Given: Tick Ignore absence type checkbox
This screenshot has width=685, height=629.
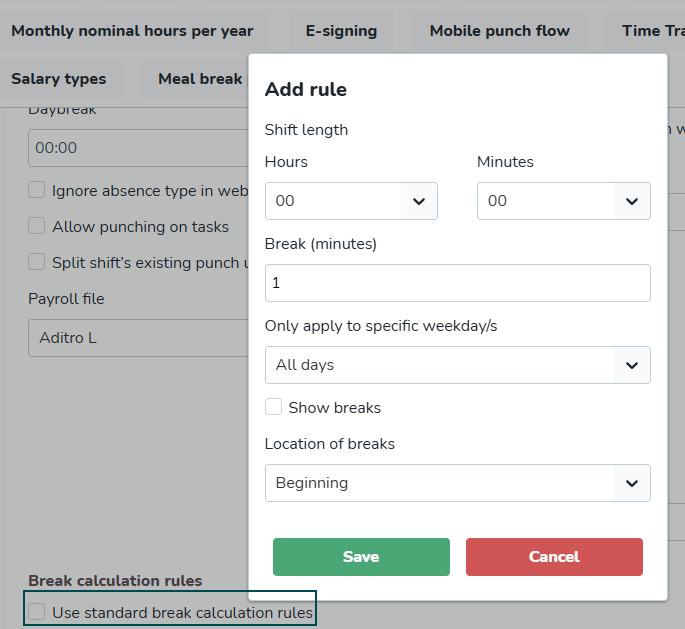Looking at the screenshot, I should pyautogui.click(x=37, y=190).
